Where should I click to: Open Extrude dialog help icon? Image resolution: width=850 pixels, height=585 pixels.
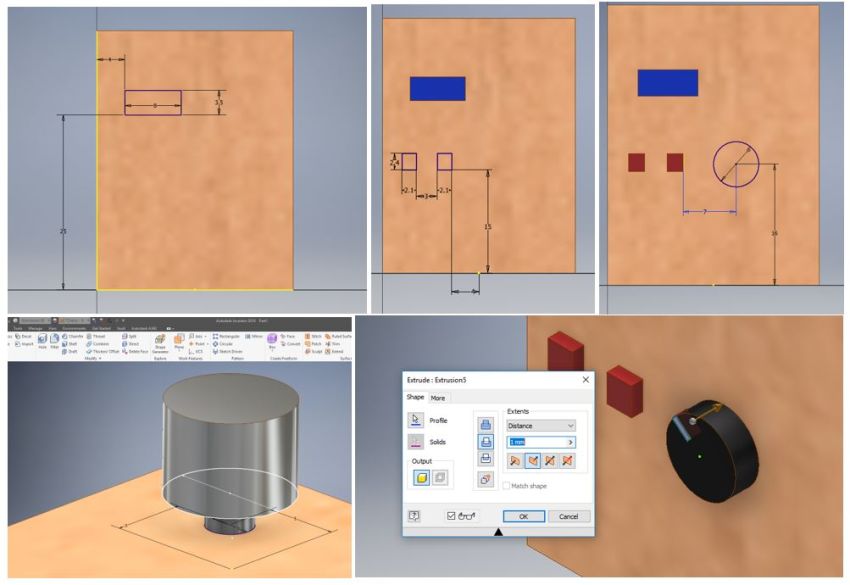[x=414, y=516]
